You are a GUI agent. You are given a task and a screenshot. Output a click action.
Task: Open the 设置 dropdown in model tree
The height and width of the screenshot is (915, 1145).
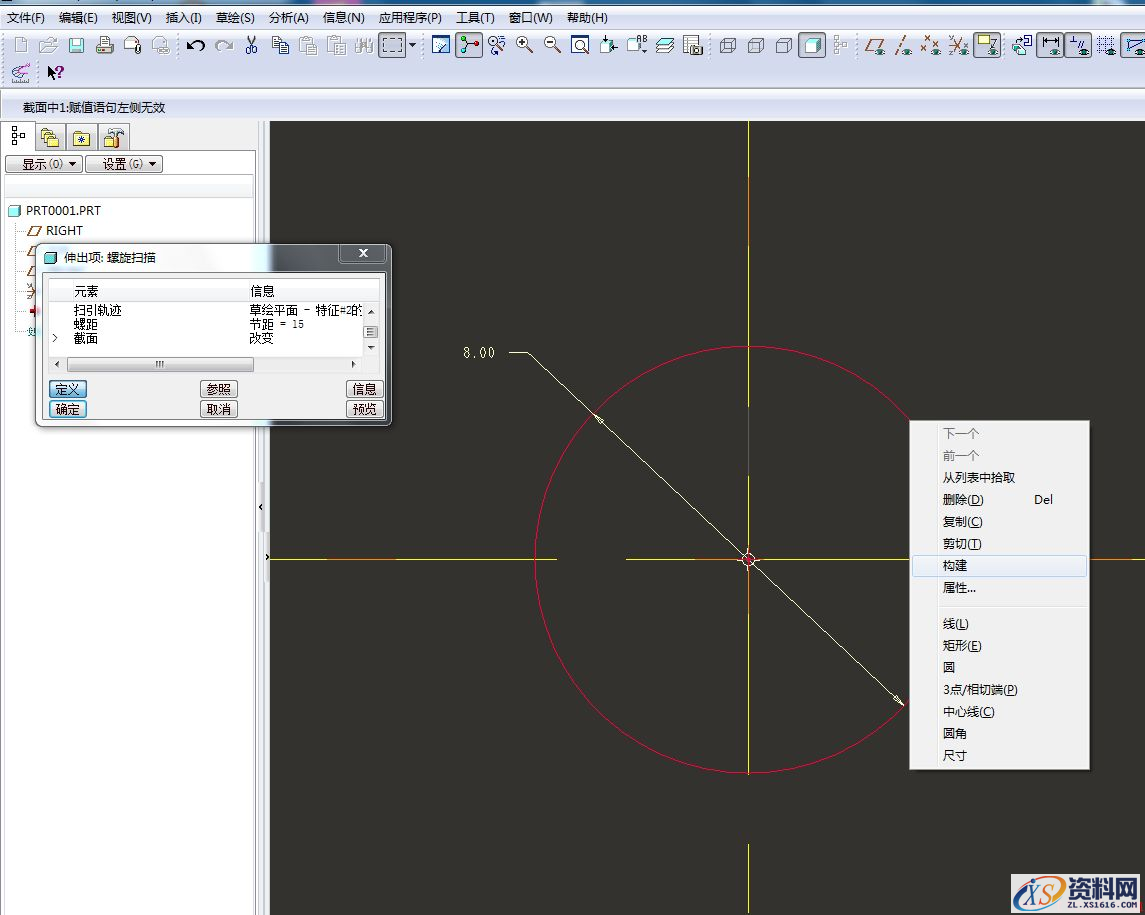(x=123, y=164)
